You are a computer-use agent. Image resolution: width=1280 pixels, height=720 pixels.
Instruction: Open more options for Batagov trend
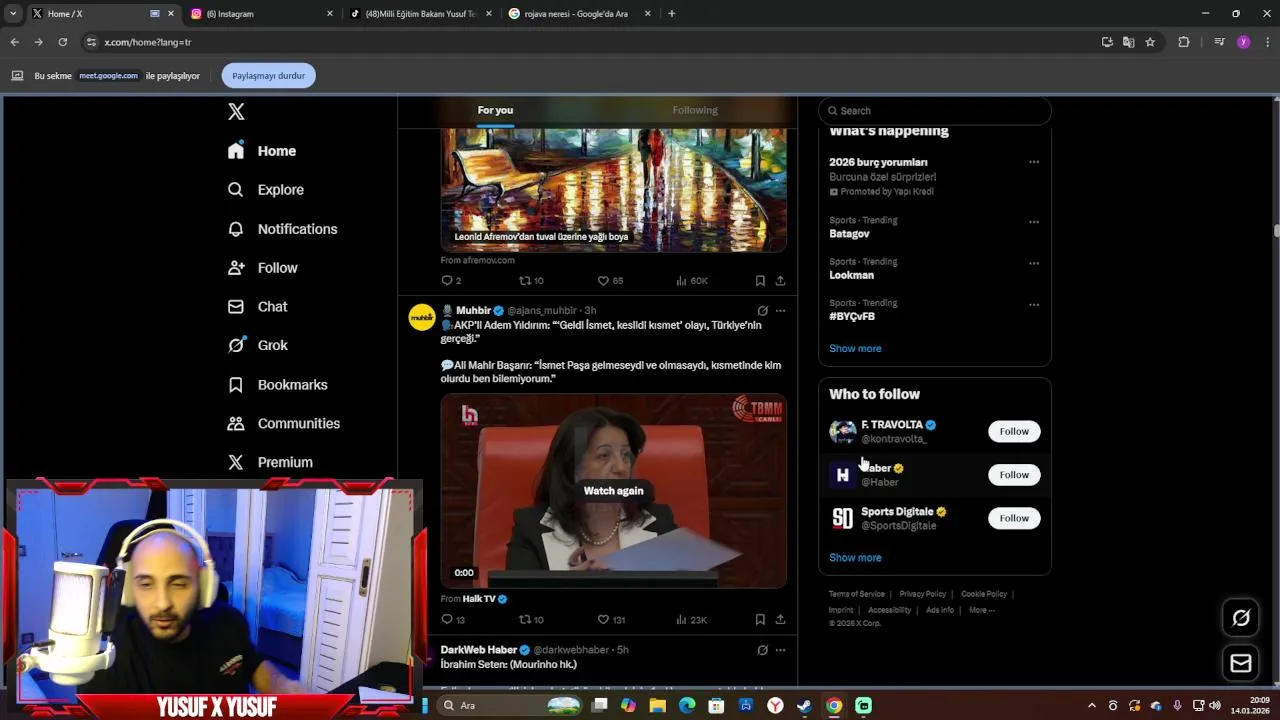[1034, 222]
